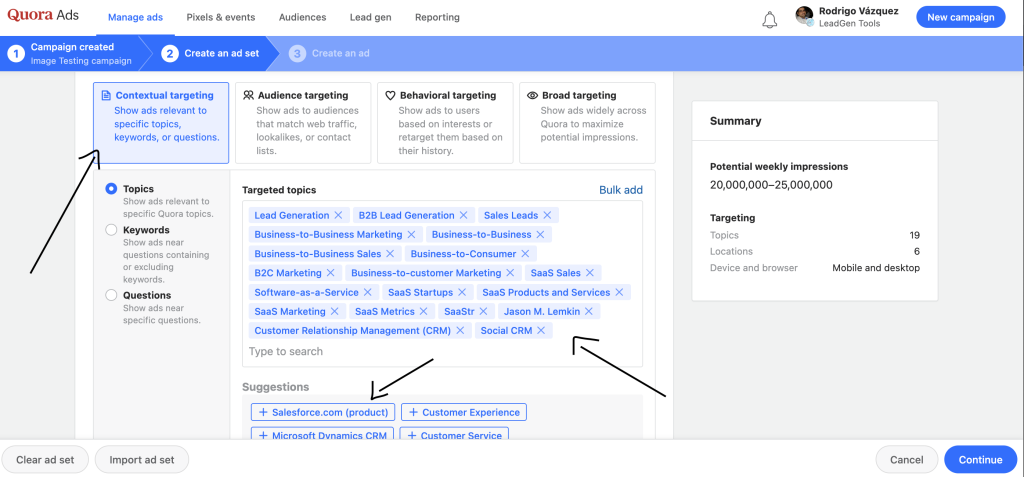Open the Lead gen tab
The height and width of the screenshot is (477, 1024).
370,18
